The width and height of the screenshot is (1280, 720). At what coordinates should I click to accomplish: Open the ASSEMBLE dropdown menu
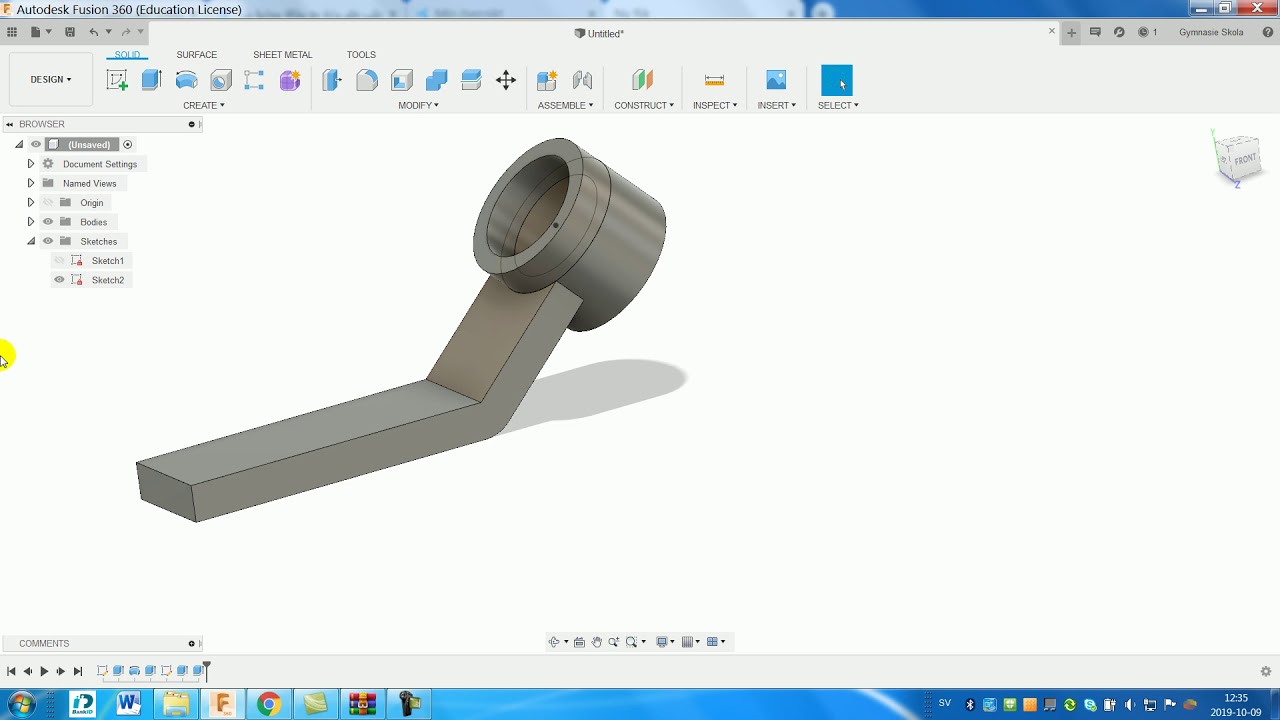point(565,105)
